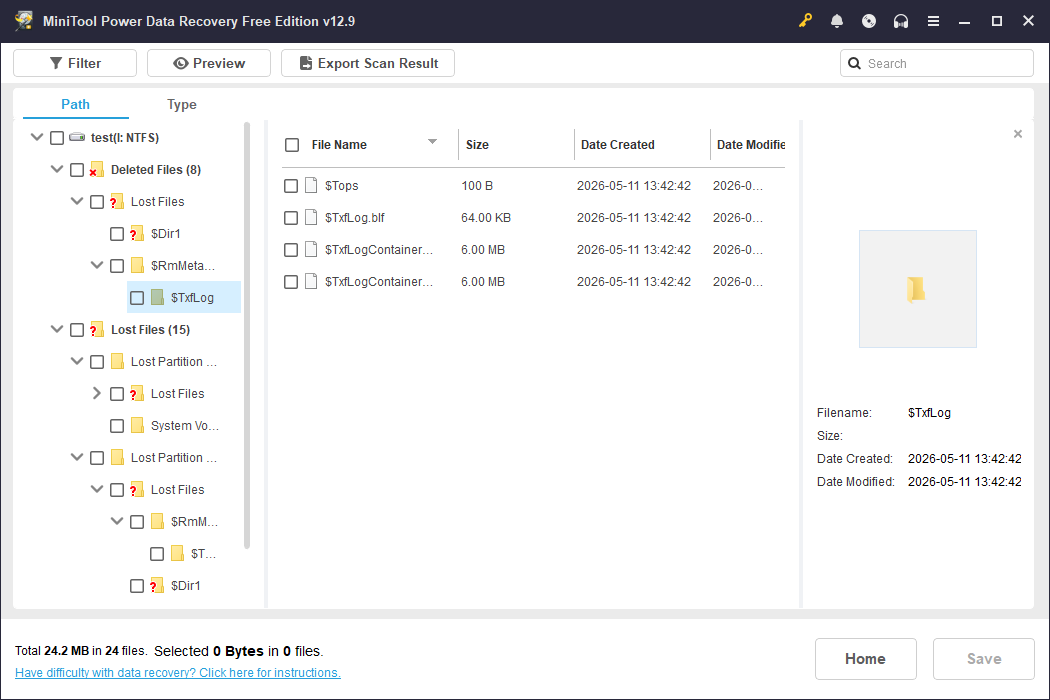Click the key register icon in title bar

tap(805, 21)
